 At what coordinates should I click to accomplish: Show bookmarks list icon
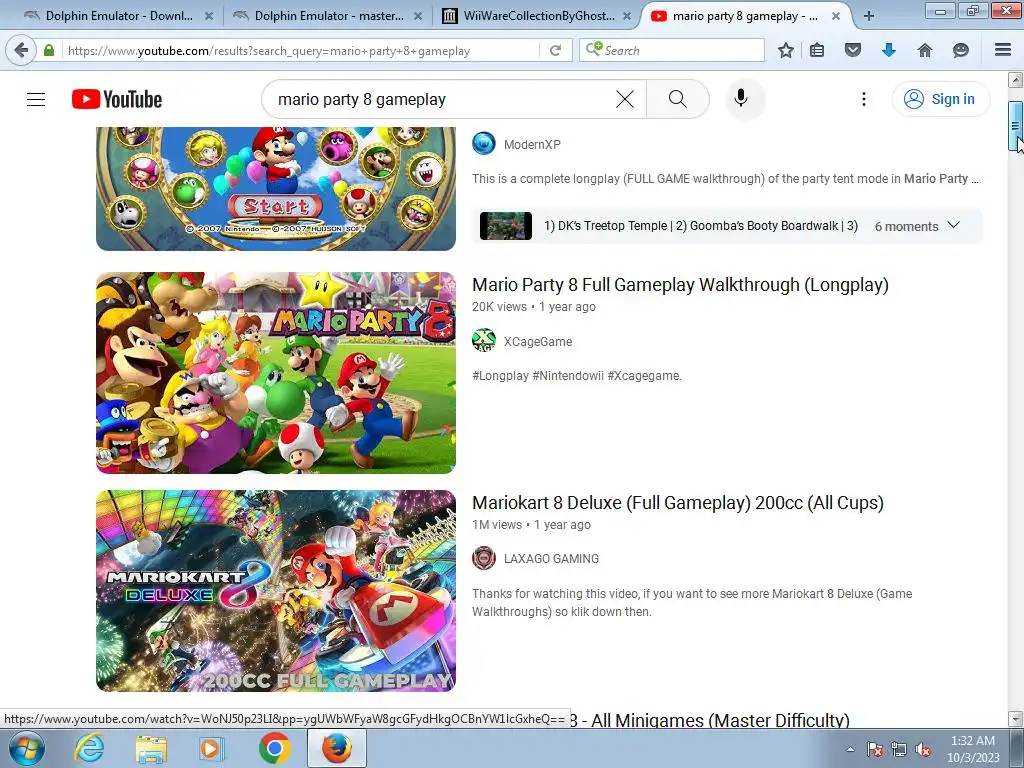point(817,50)
